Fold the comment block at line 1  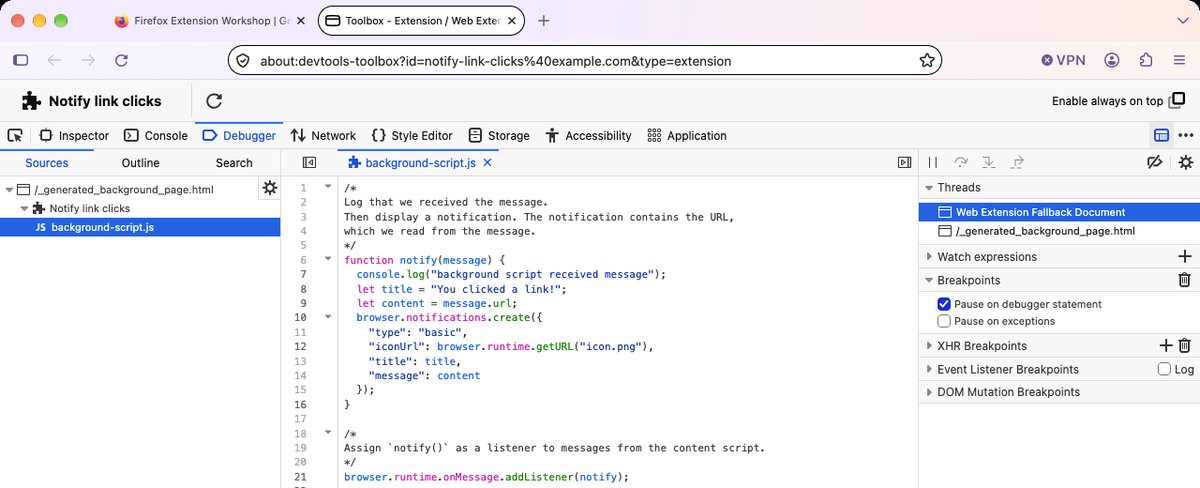[x=328, y=188]
